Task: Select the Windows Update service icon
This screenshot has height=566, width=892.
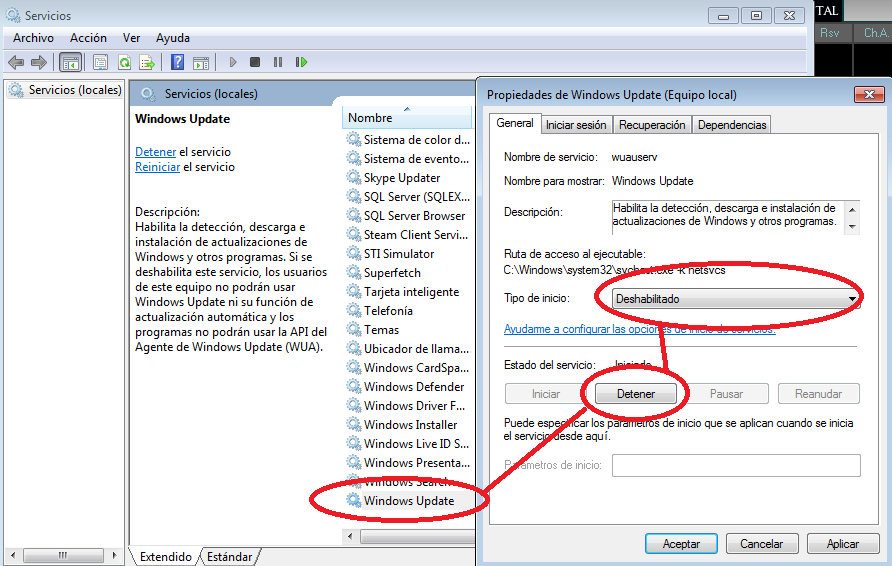Action: click(354, 501)
